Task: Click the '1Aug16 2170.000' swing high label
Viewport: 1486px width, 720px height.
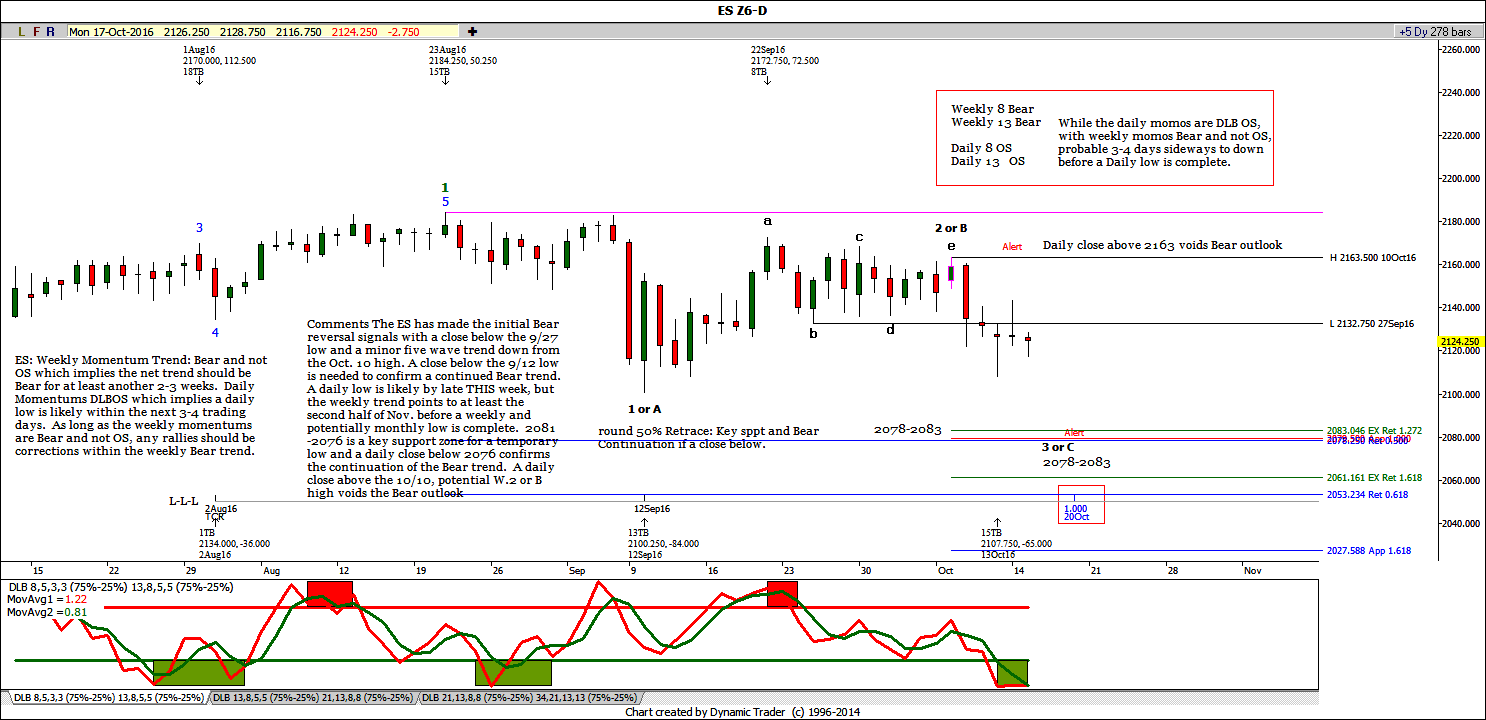Action: (x=219, y=60)
